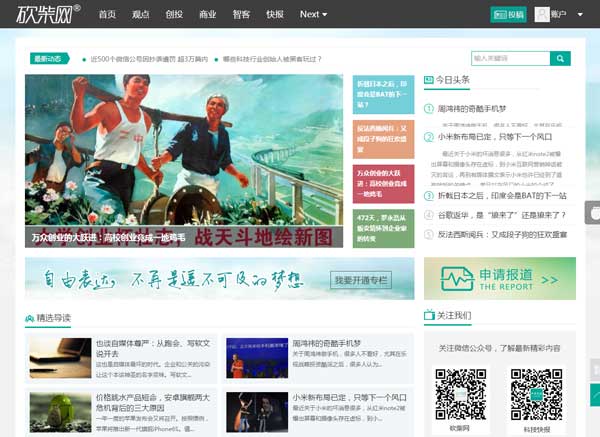The image size is (600, 437).
Task: Open headline 周鸿祎的奇酷手机梦 in 今日头条
Action: pyautogui.click(x=472, y=109)
